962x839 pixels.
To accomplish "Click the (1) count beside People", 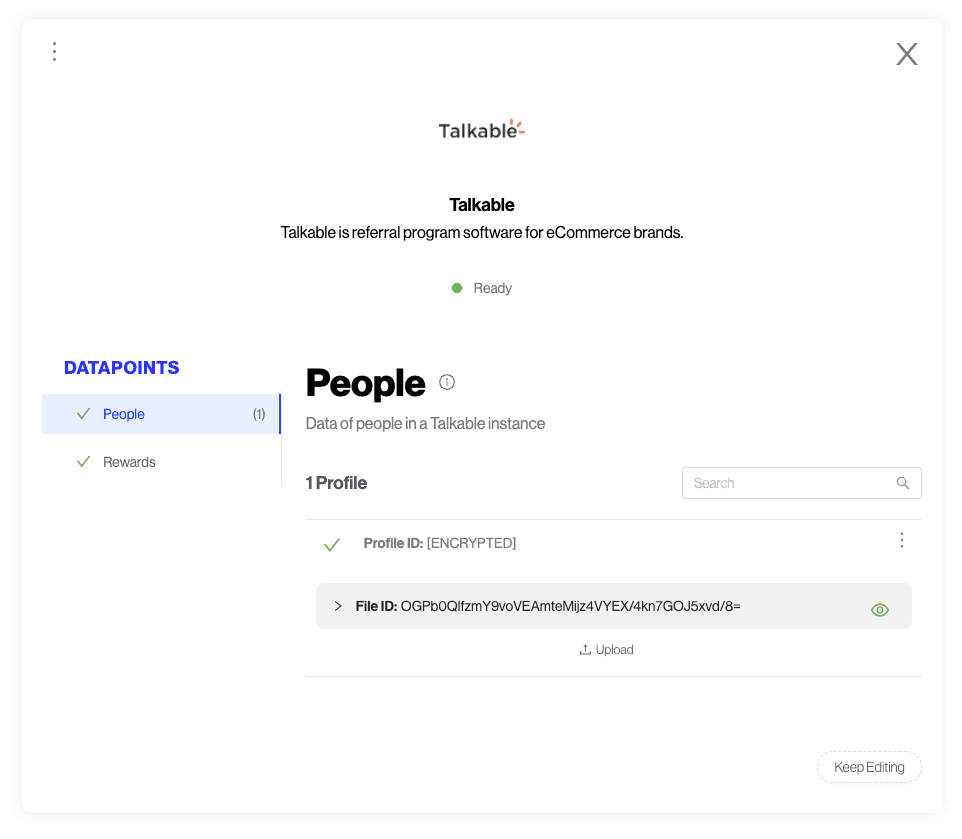I will (259, 414).
